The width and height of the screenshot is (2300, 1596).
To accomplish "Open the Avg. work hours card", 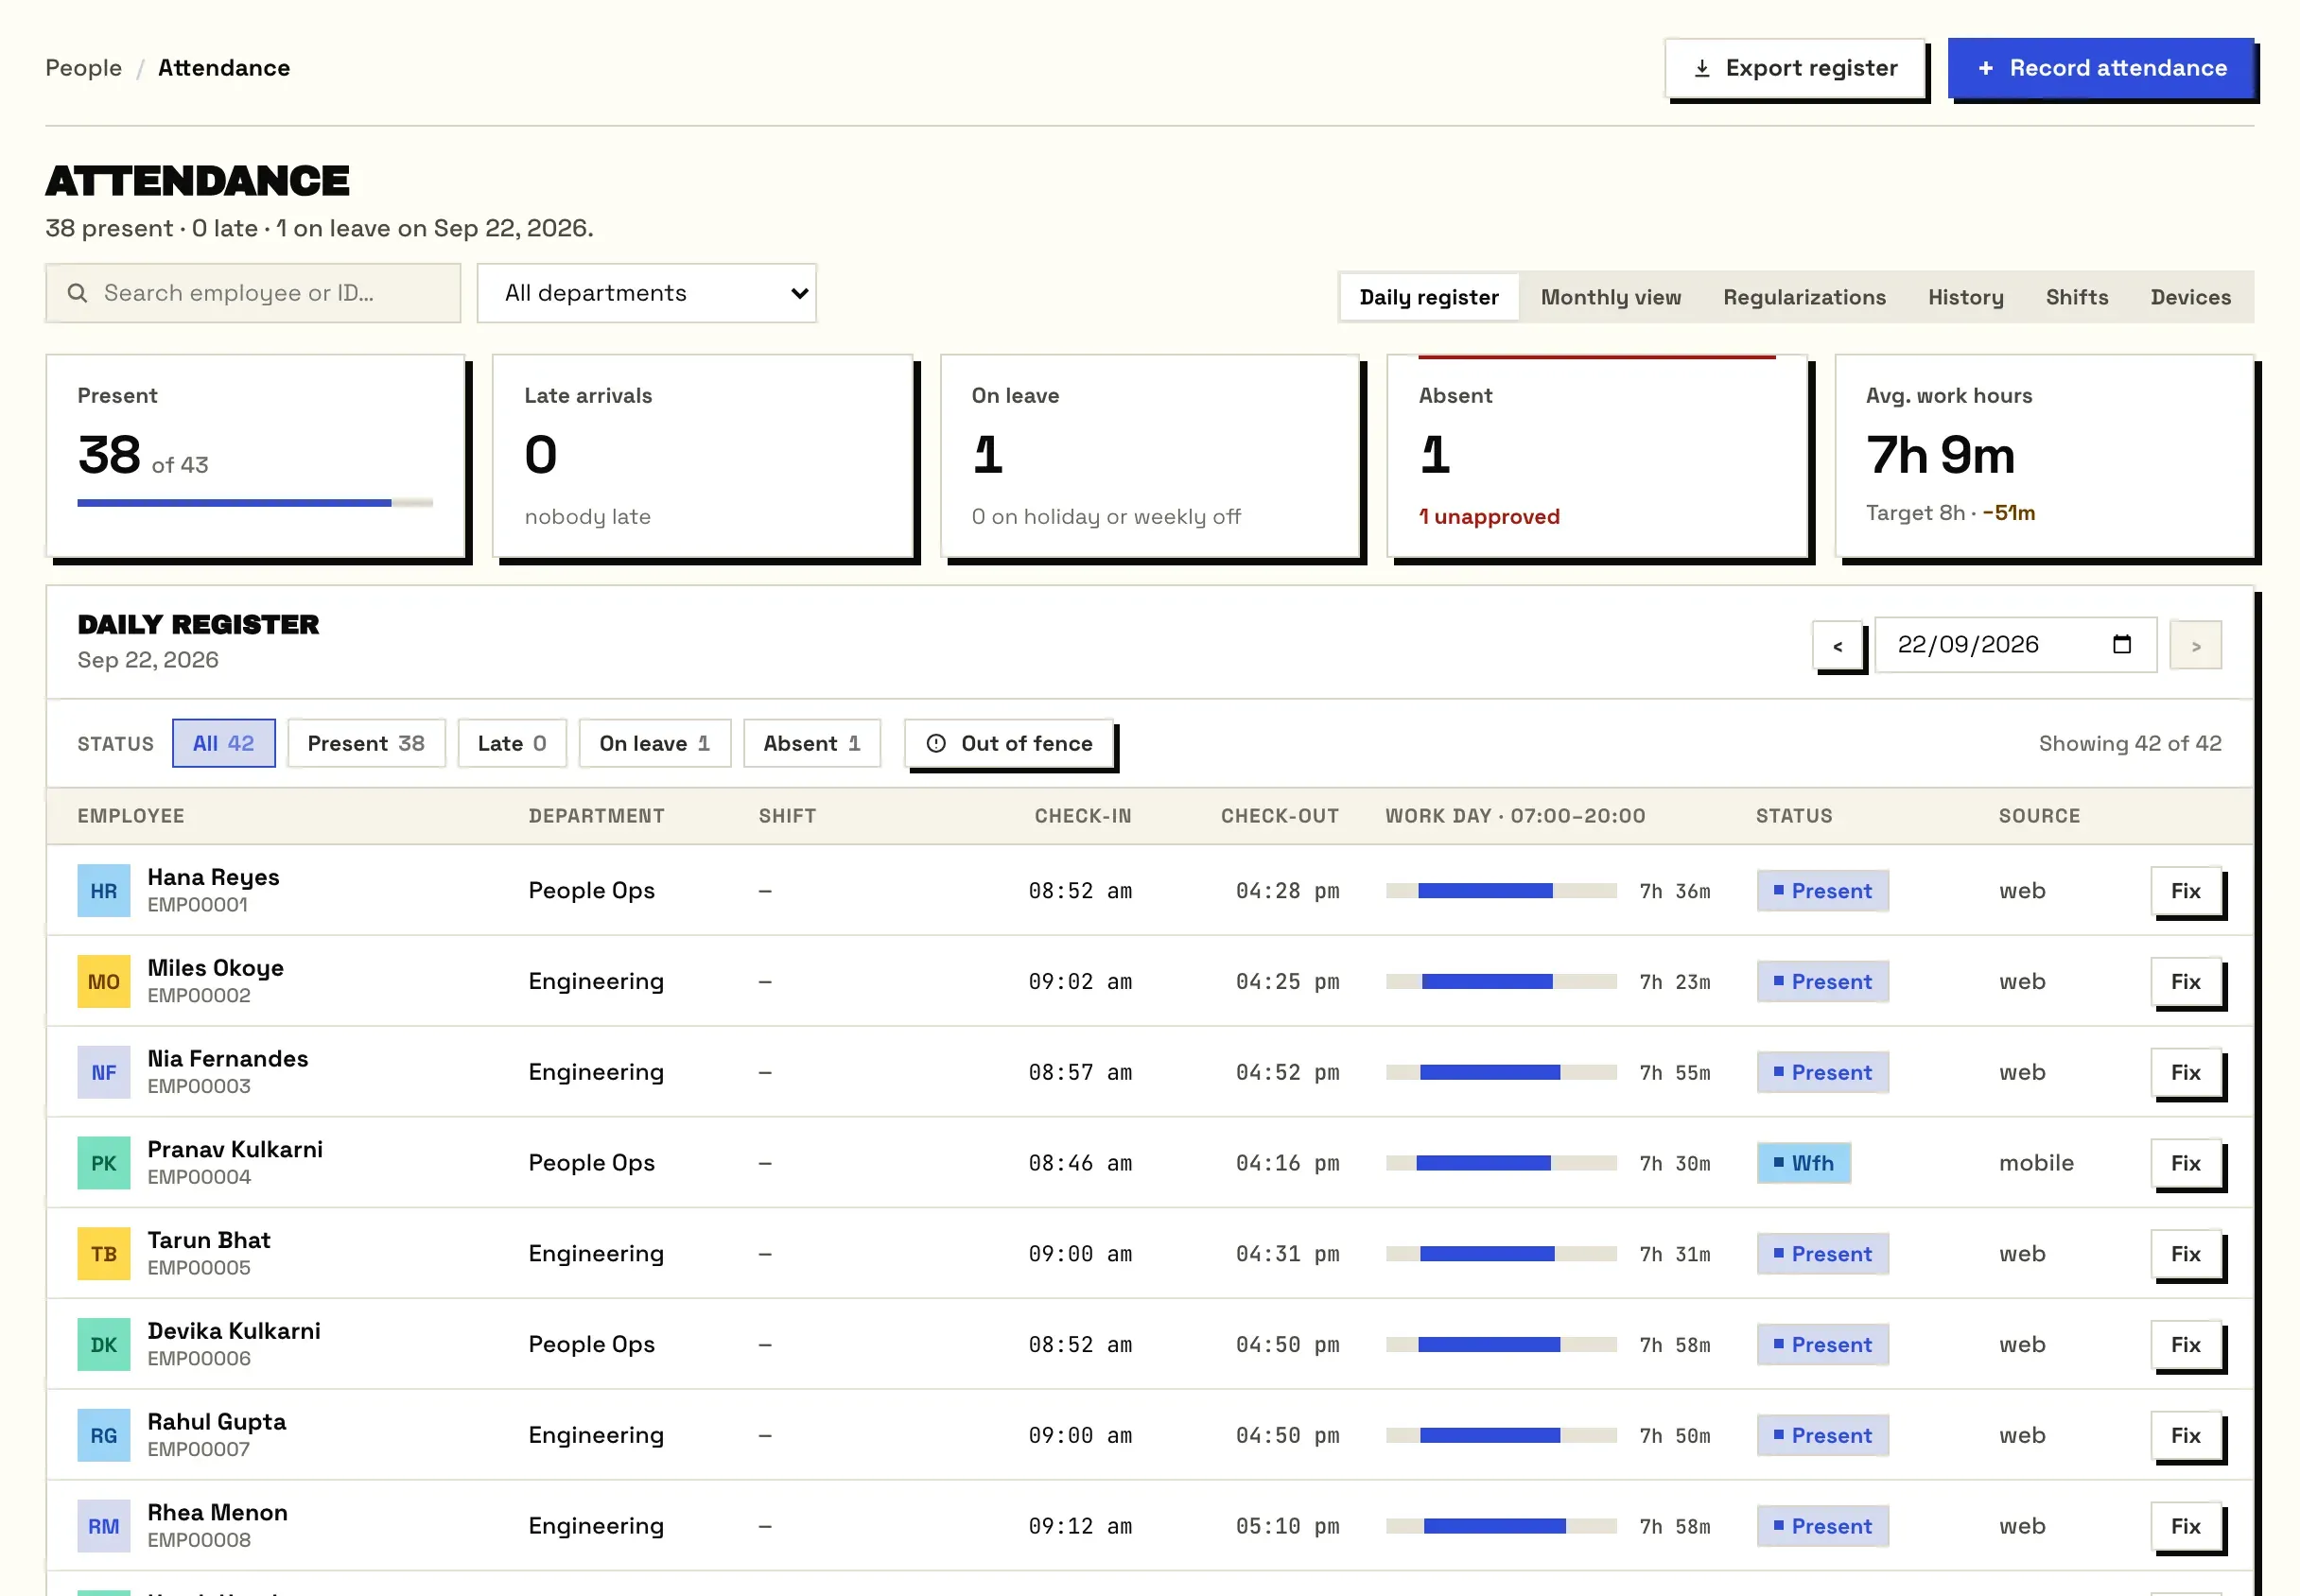I will pos(2045,456).
